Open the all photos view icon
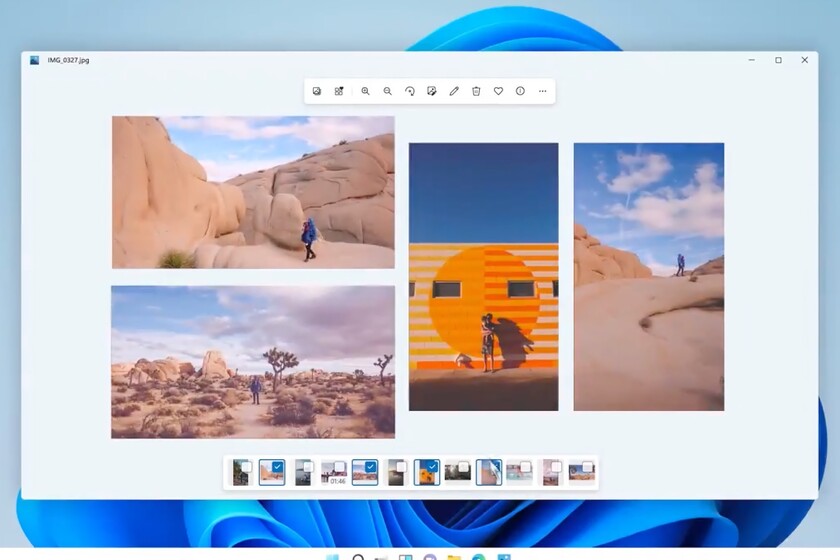Viewport: 840px width, 560px height. [x=317, y=91]
